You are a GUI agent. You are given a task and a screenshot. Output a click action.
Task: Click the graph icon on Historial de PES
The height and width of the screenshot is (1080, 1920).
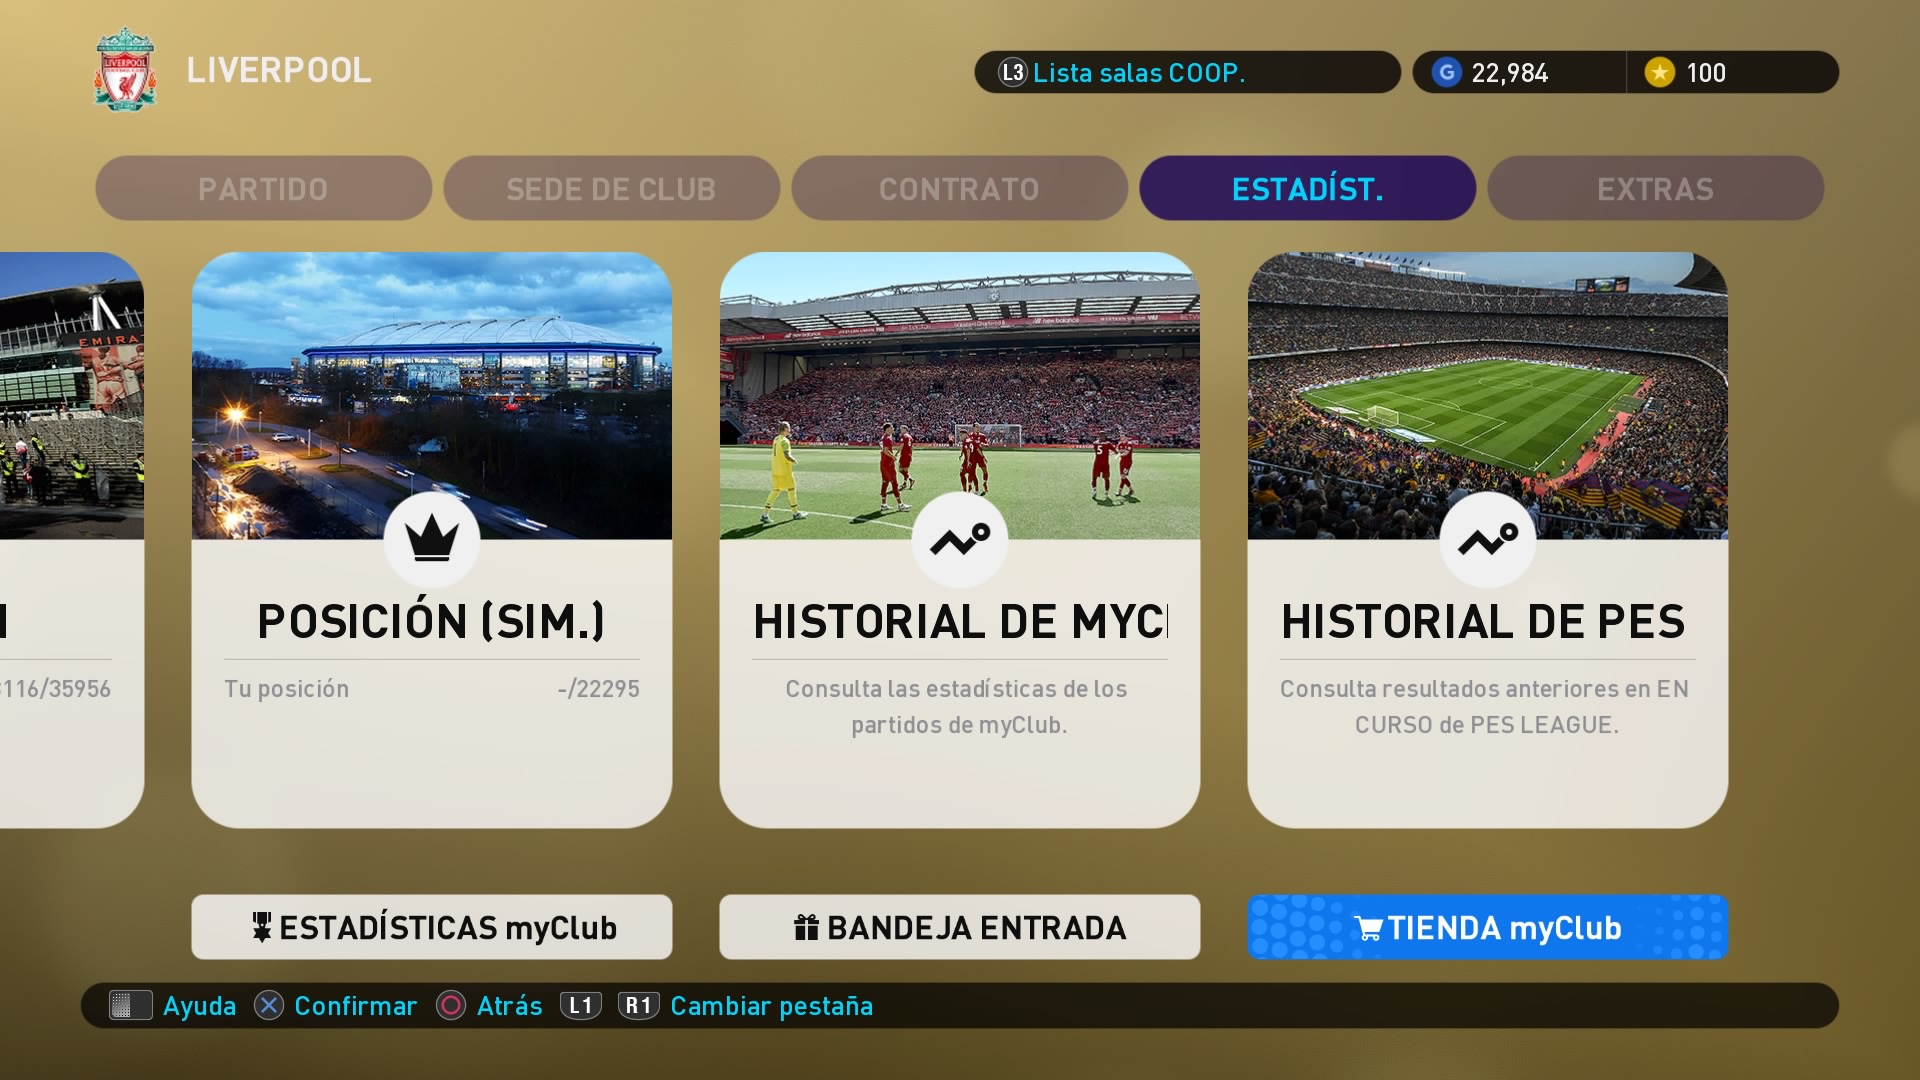[1488, 539]
